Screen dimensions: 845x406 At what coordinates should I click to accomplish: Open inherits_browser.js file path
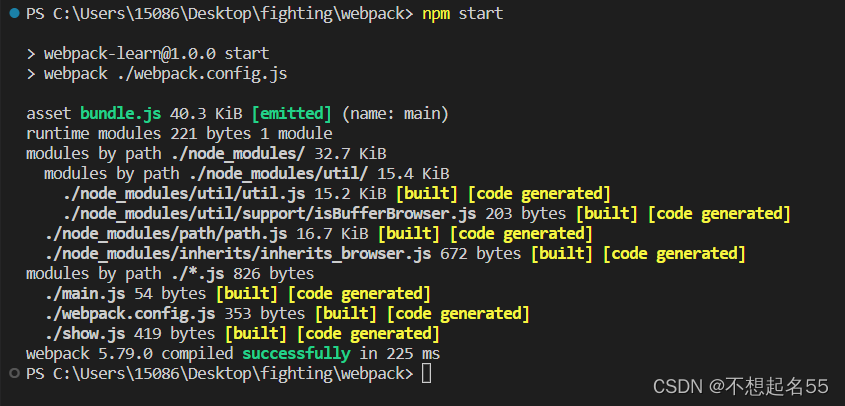pyautogui.click(x=238, y=253)
